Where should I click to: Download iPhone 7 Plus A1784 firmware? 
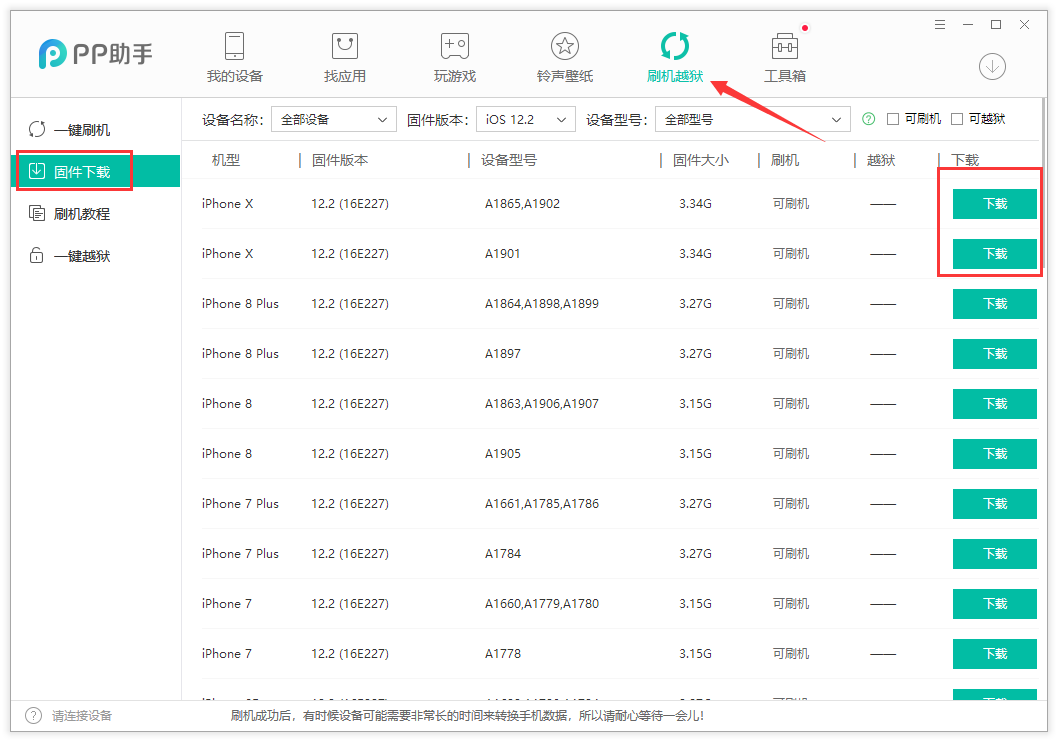(x=995, y=553)
